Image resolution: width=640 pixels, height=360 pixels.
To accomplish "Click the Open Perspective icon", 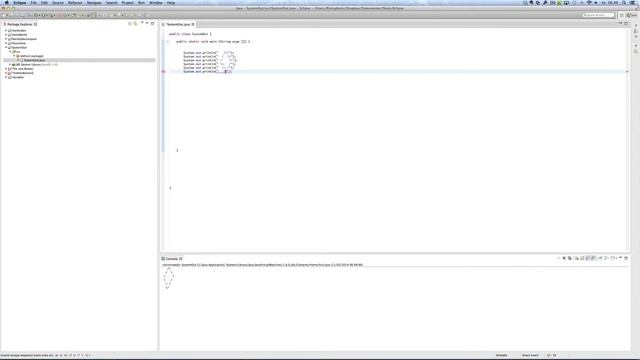I will click(622, 15).
